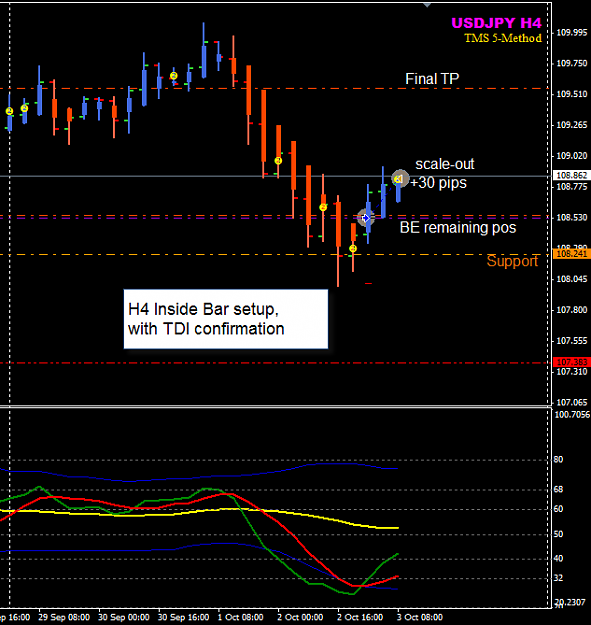Viewport: 591px width, 625px height.
Task: Select the H4 Inside Bar setup text box
Action: 226,319
